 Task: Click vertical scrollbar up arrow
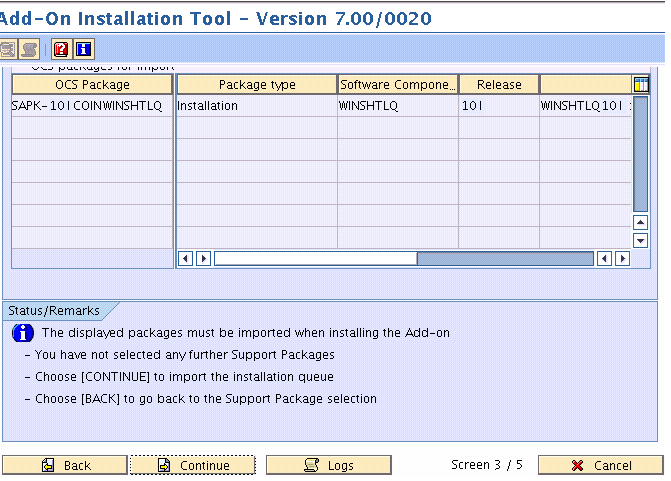(x=640, y=222)
